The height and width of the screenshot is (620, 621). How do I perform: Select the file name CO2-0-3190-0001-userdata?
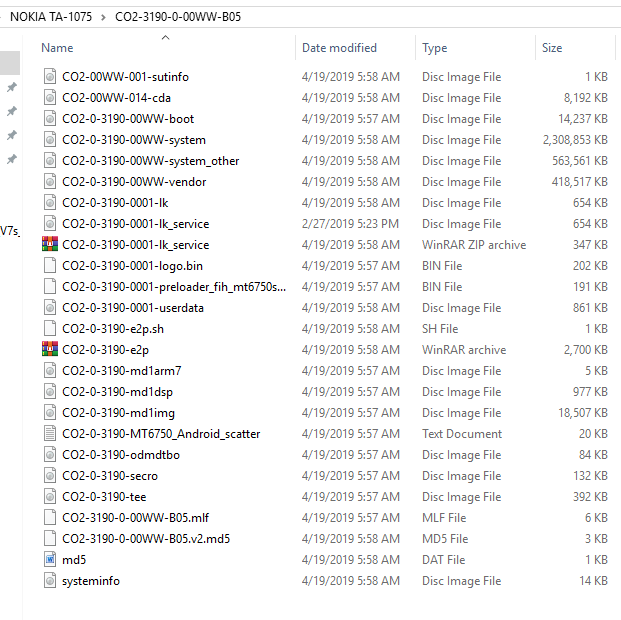coord(133,308)
